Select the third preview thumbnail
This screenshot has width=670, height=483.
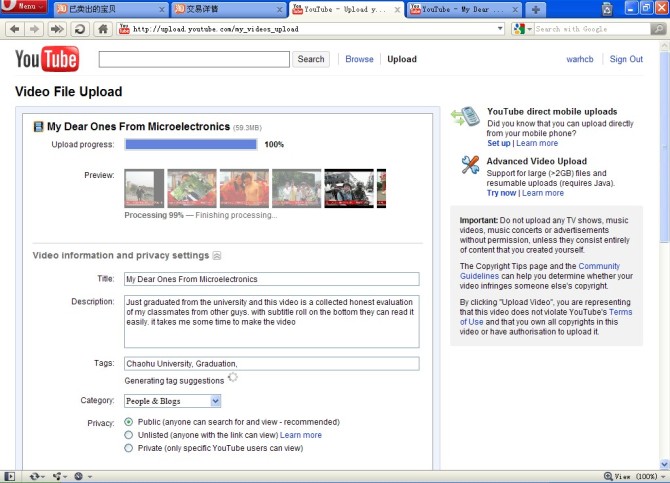[244, 188]
